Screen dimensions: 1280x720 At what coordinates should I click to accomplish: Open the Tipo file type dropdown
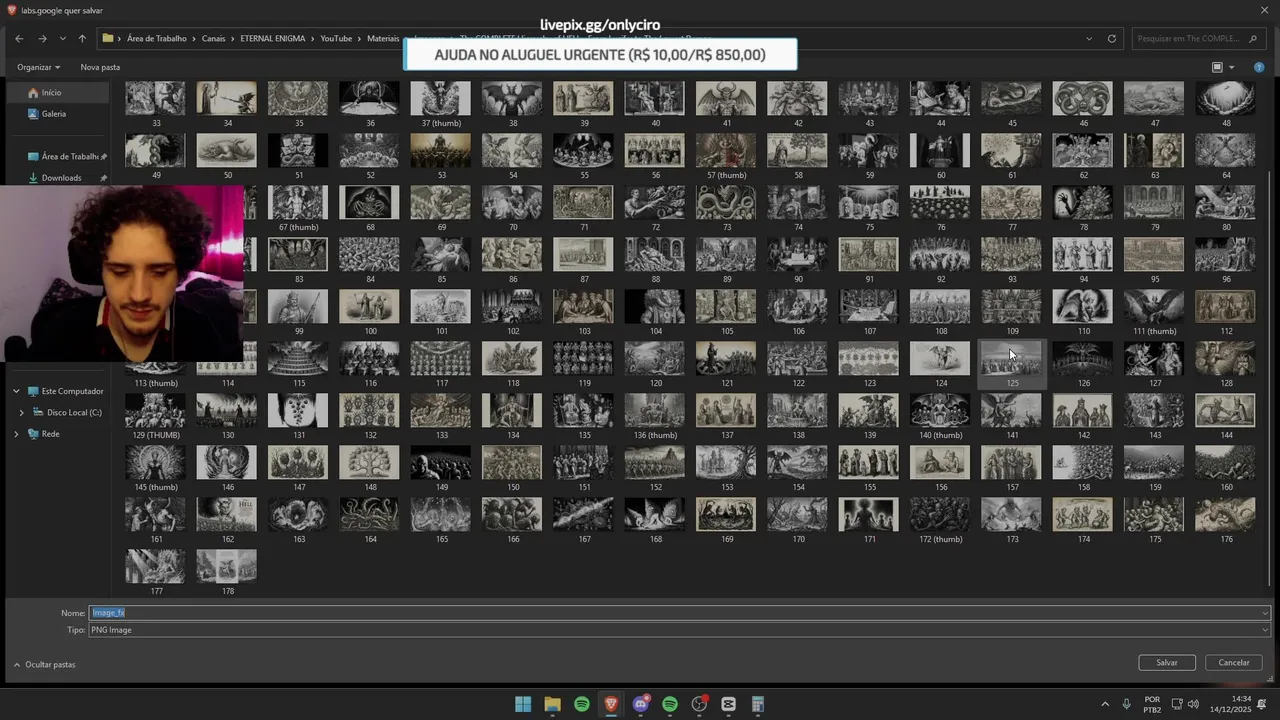coord(680,630)
